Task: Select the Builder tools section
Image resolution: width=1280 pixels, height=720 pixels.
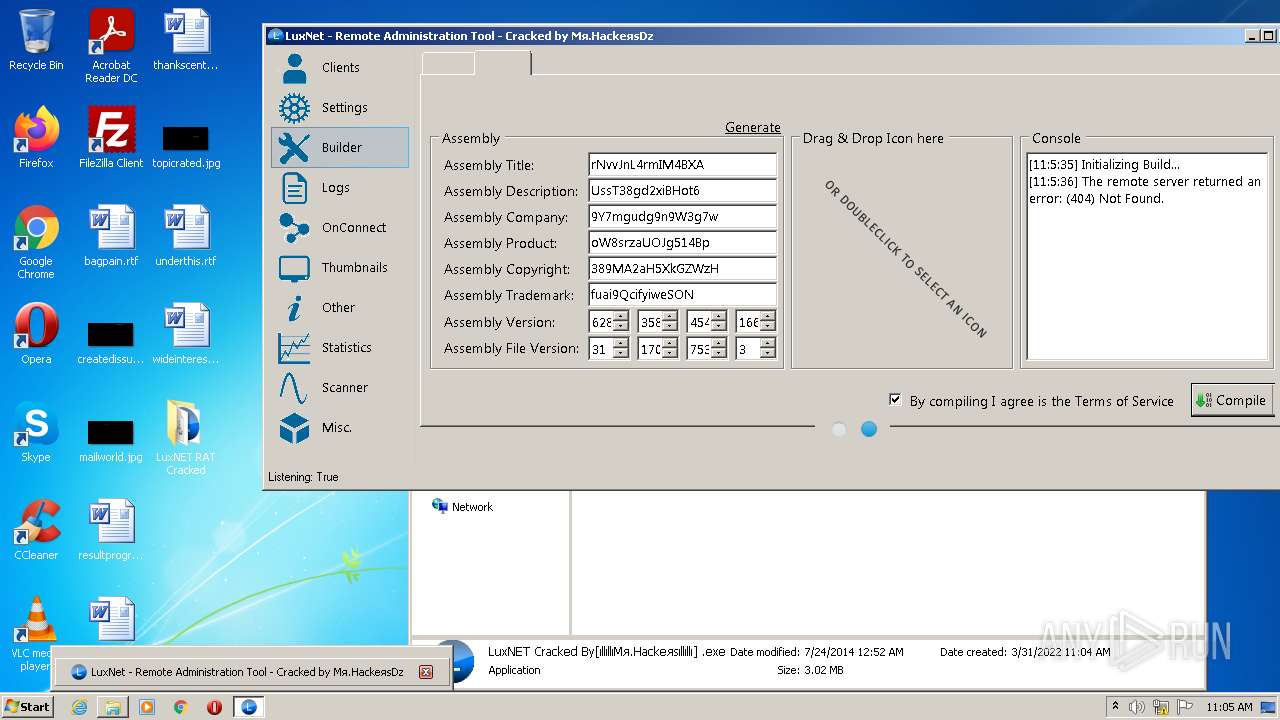Action: point(340,148)
